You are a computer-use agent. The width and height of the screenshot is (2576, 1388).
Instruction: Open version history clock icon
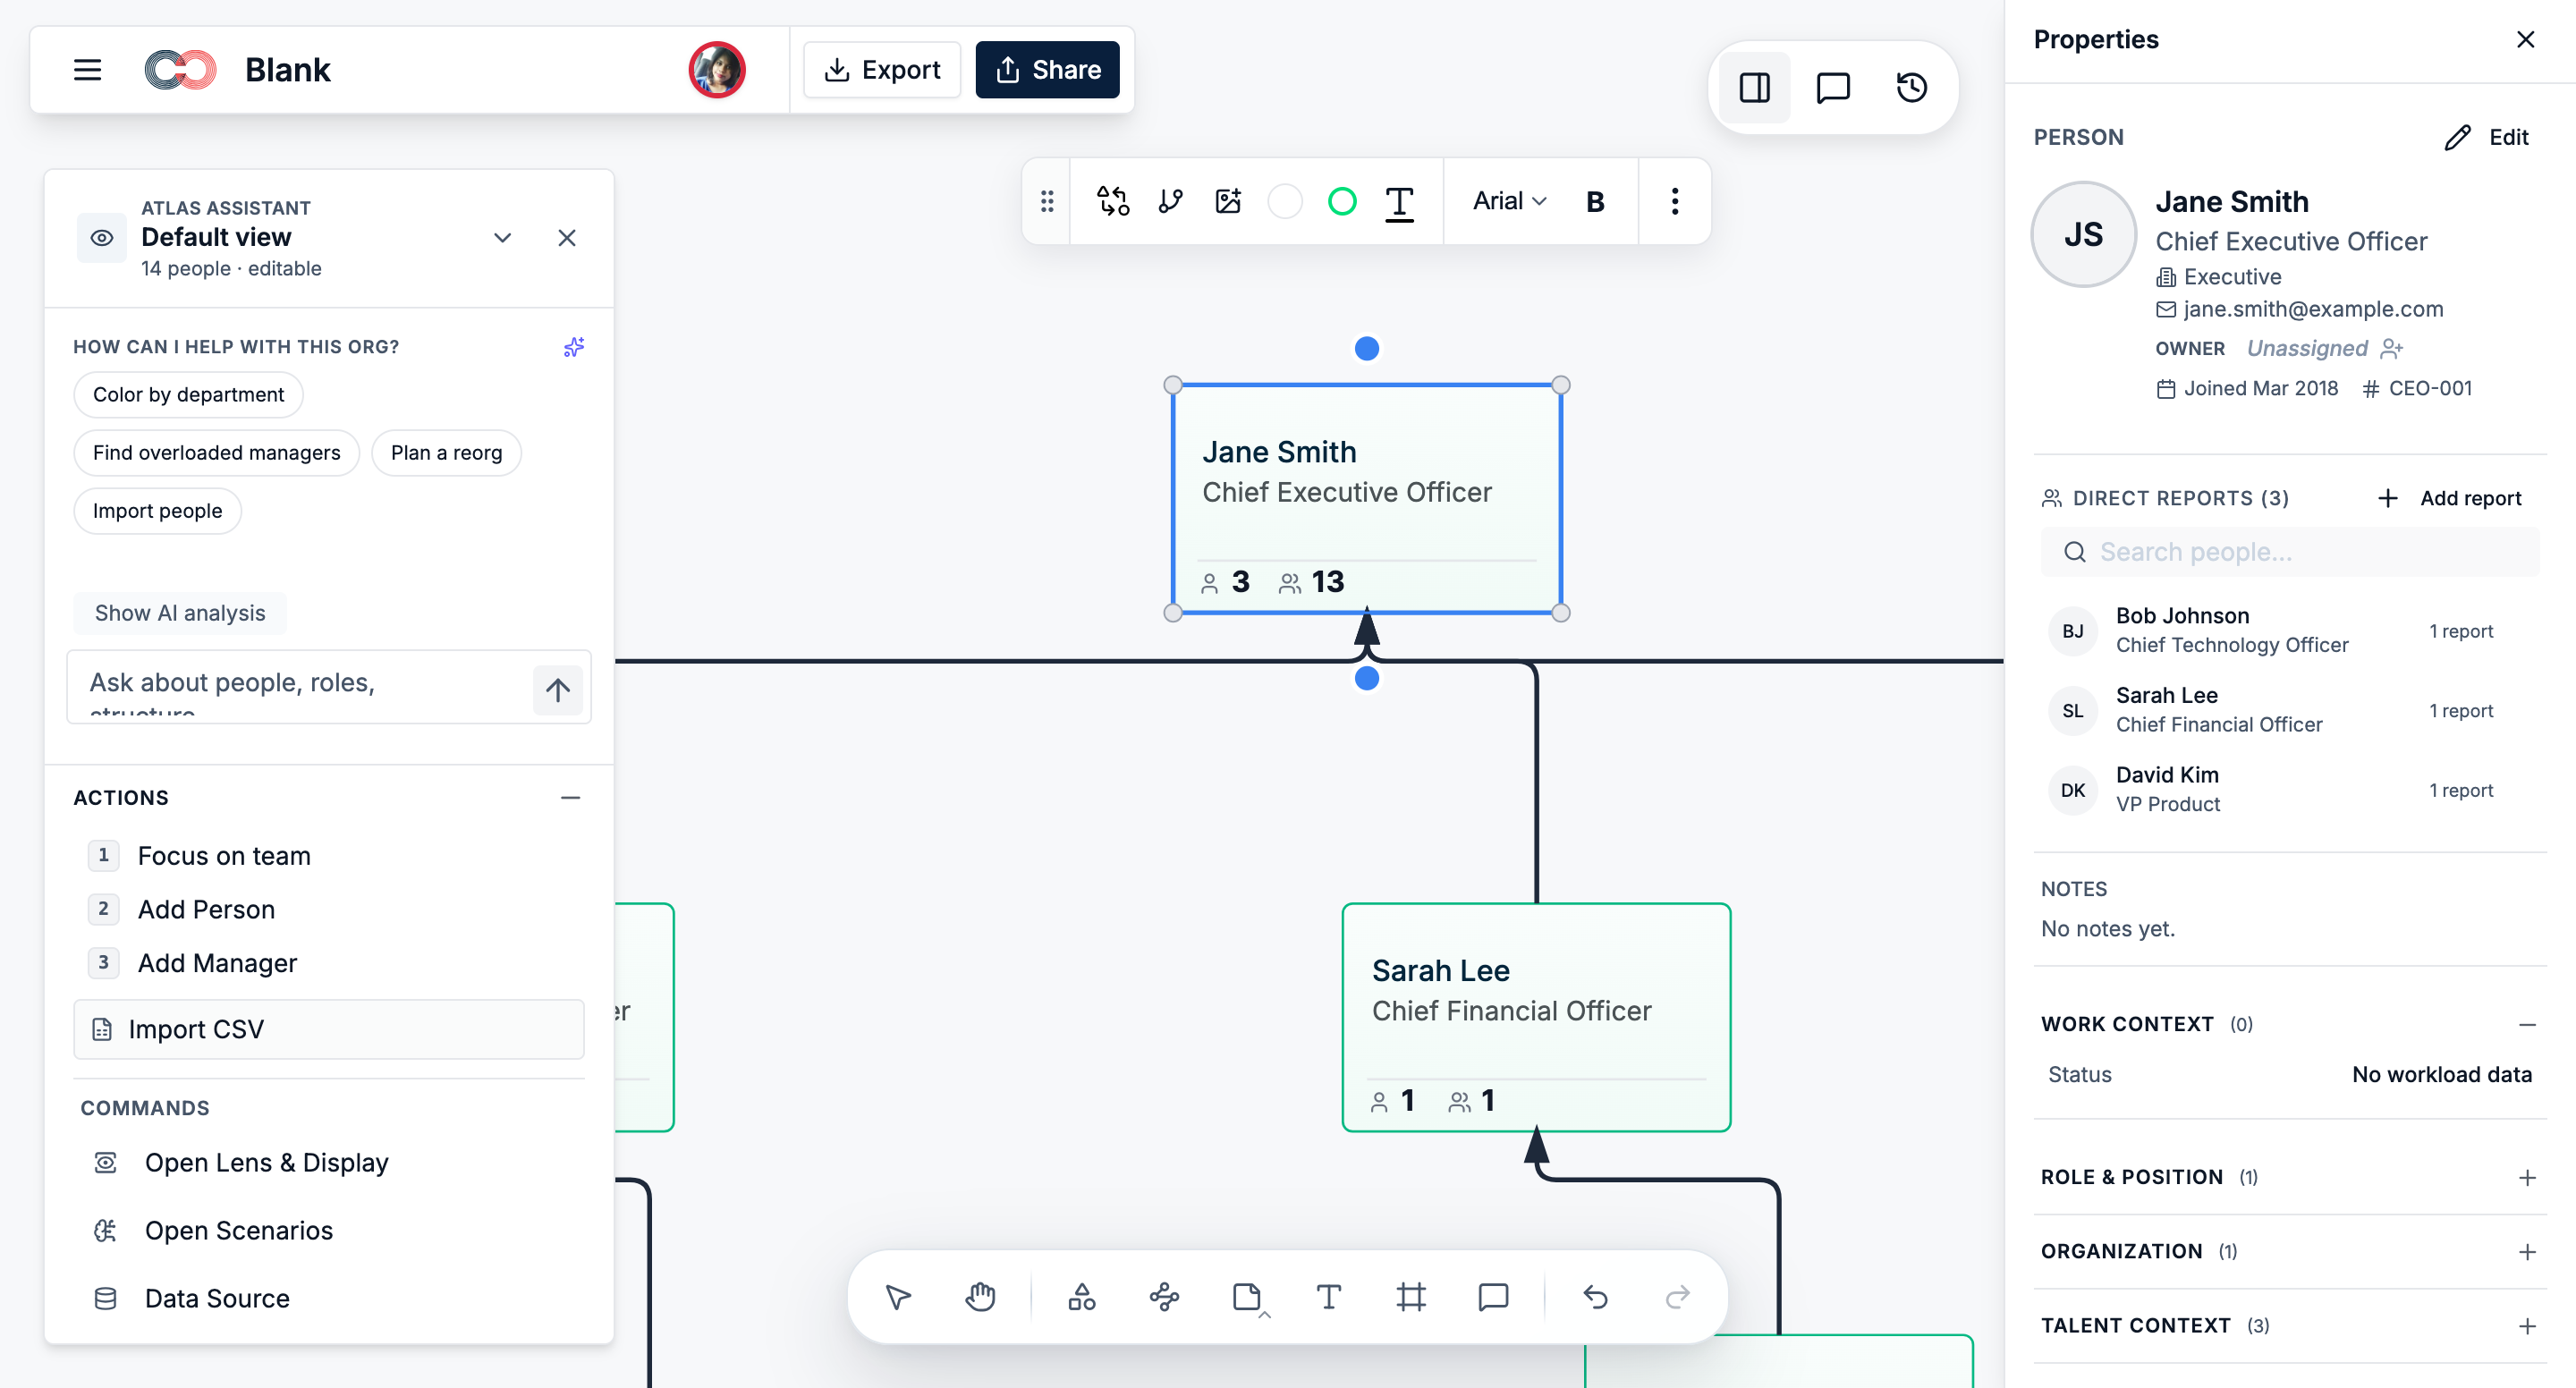(1911, 88)
